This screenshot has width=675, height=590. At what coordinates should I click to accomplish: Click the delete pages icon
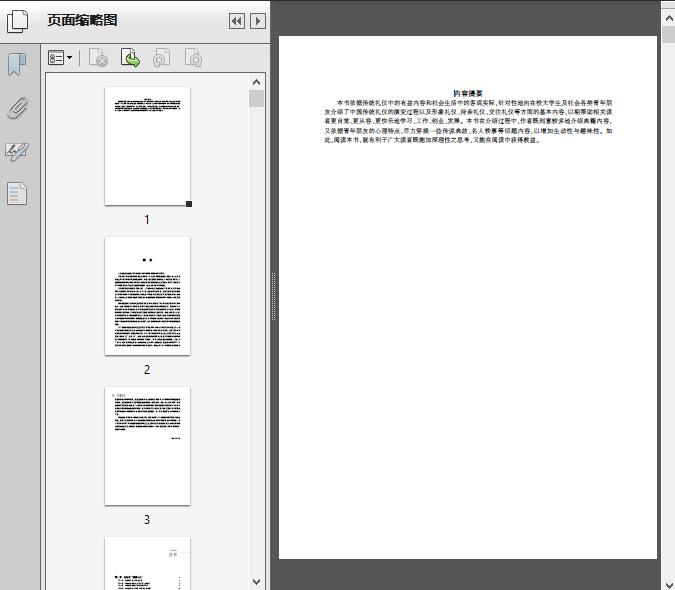pos(98,59)
